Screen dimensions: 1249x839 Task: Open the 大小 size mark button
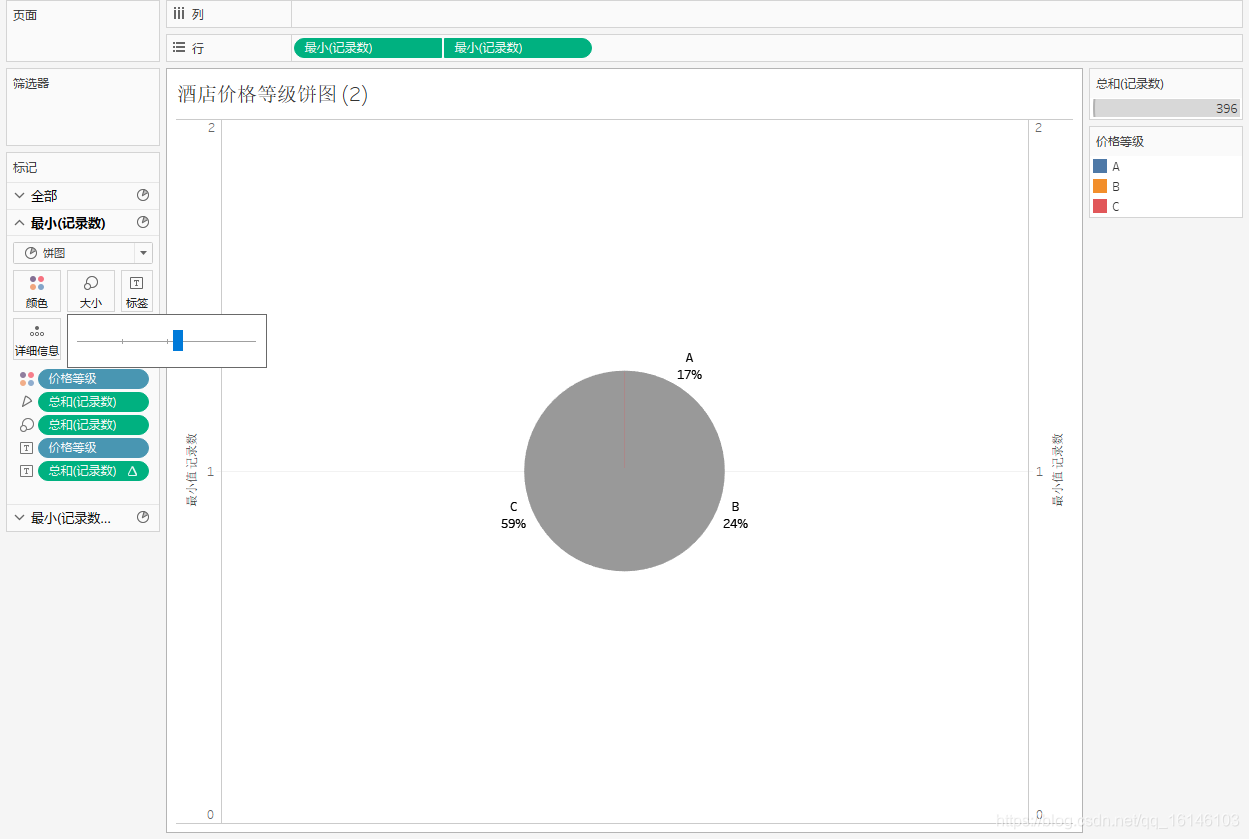click(x=91, y=291)
